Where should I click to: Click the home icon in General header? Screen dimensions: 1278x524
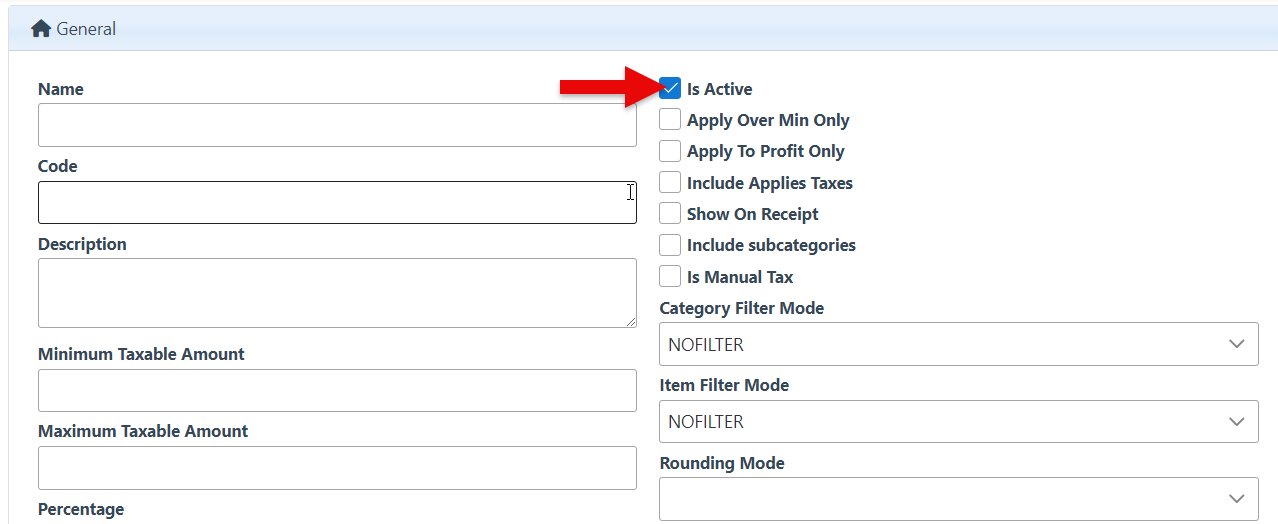41,29
